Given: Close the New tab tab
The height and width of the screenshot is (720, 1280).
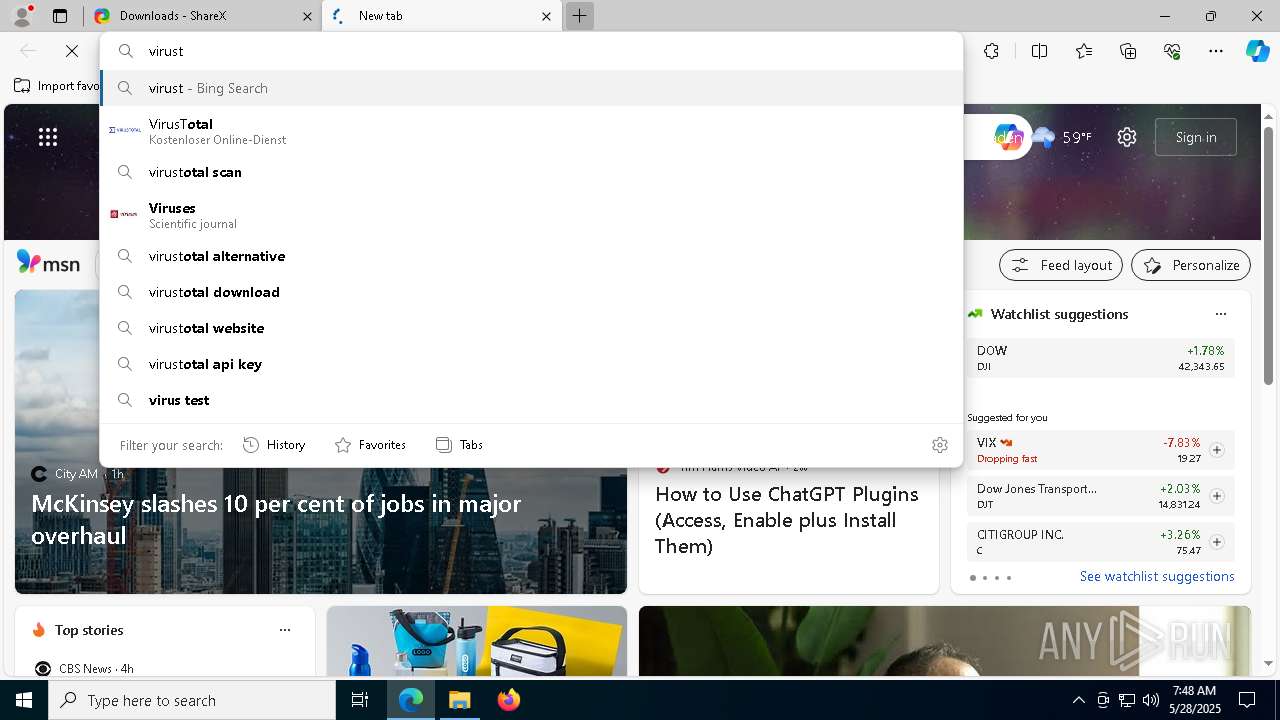Looking at the screenshot, I should click(x=547, y=16).
